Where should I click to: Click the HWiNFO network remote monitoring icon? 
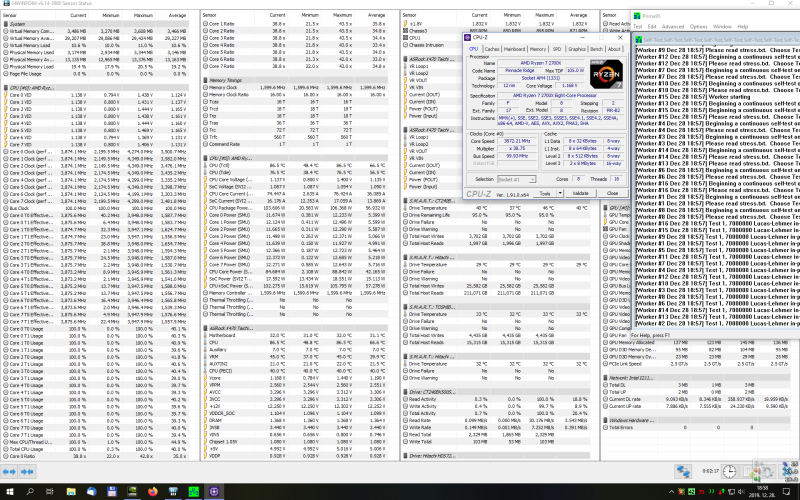[x=683, y=471]
